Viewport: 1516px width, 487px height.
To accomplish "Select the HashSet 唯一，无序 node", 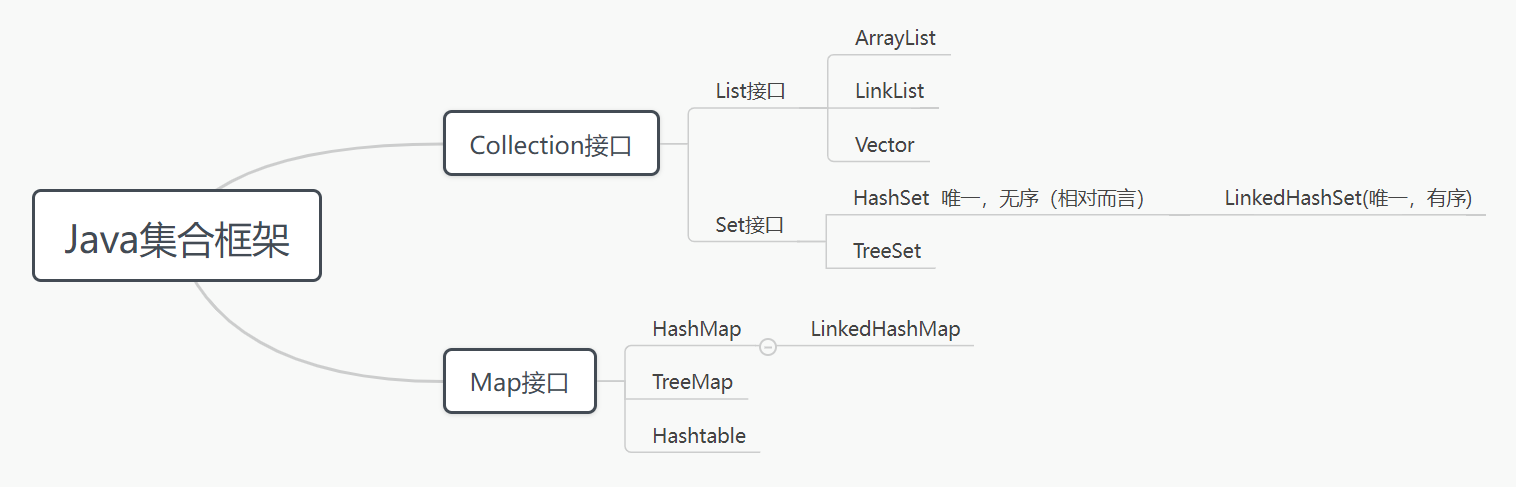I will pos(997,198).
